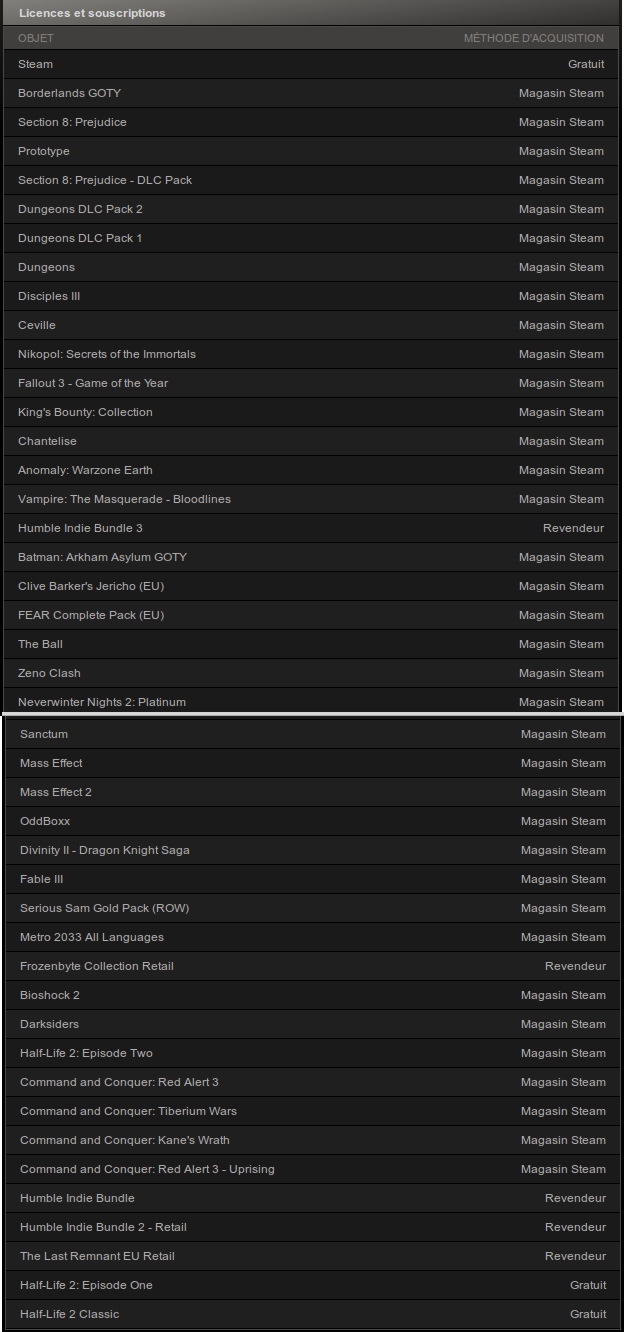Select the Section 8: Prejudice - DLC Pack entry

pos(311,180)
